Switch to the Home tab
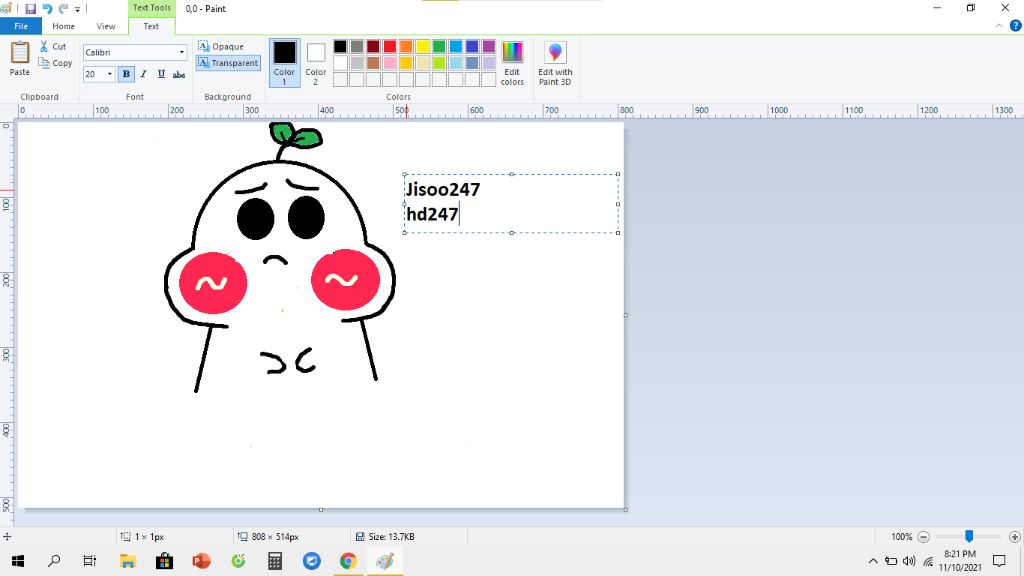This screenshot has height=576, width=1024. pyautogui.click(x=63, y=26)
